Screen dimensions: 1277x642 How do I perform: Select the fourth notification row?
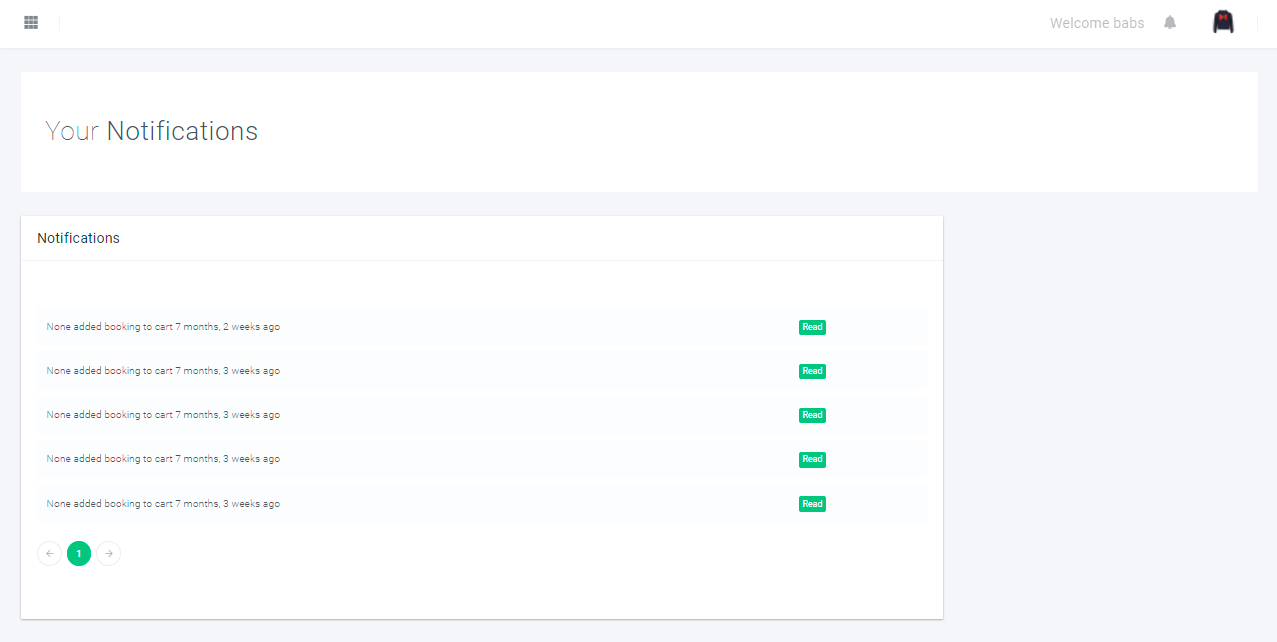coord(162,459)
